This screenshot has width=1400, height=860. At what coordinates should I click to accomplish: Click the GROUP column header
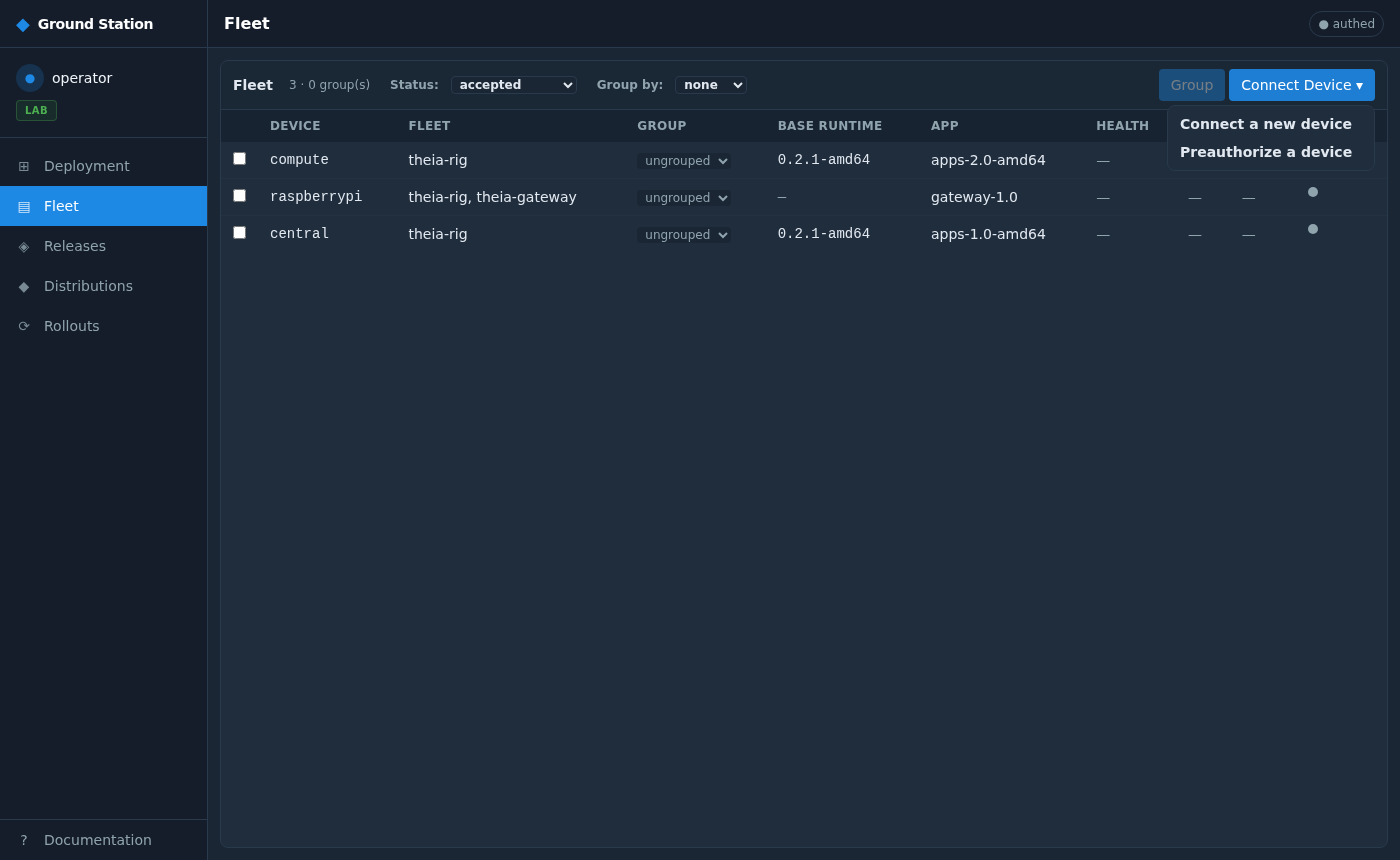coord(662,126)
